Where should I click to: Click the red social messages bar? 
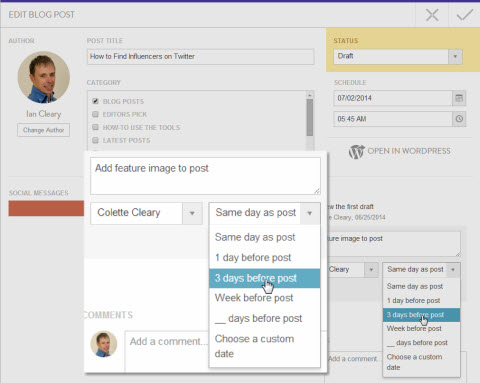point(46,208)
